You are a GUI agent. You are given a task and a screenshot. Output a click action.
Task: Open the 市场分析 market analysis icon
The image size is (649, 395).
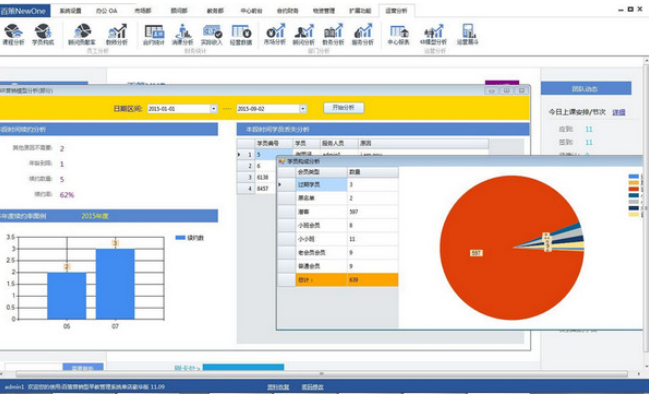pos(275,34)
